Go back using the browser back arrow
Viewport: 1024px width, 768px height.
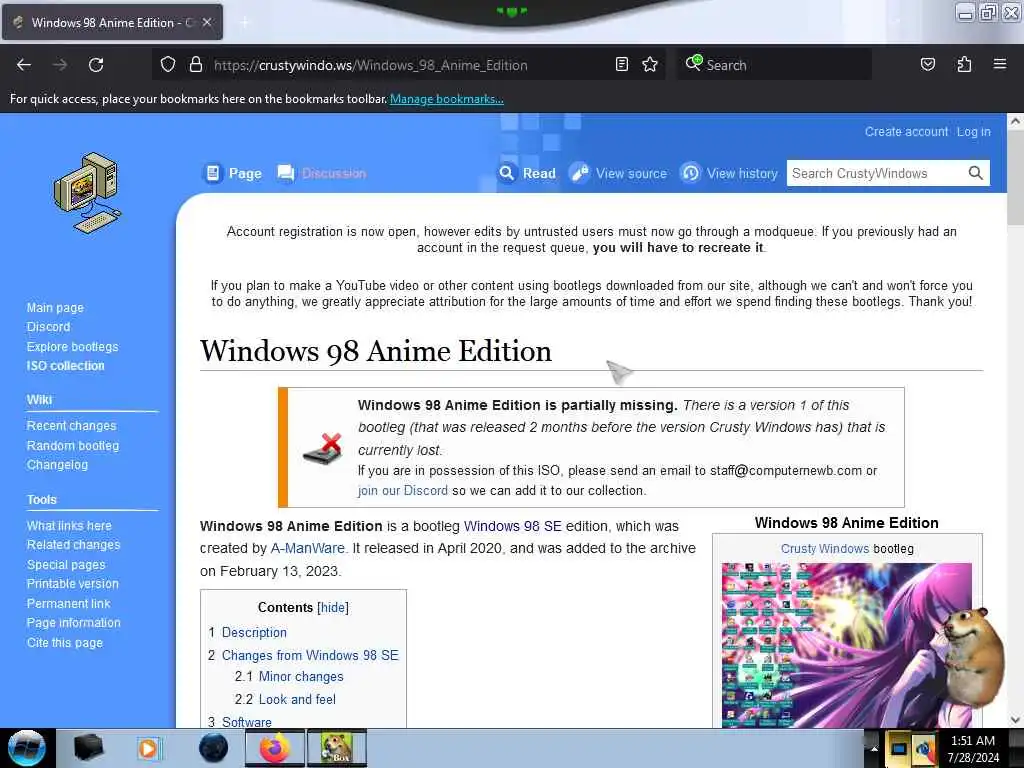[24, 65]
